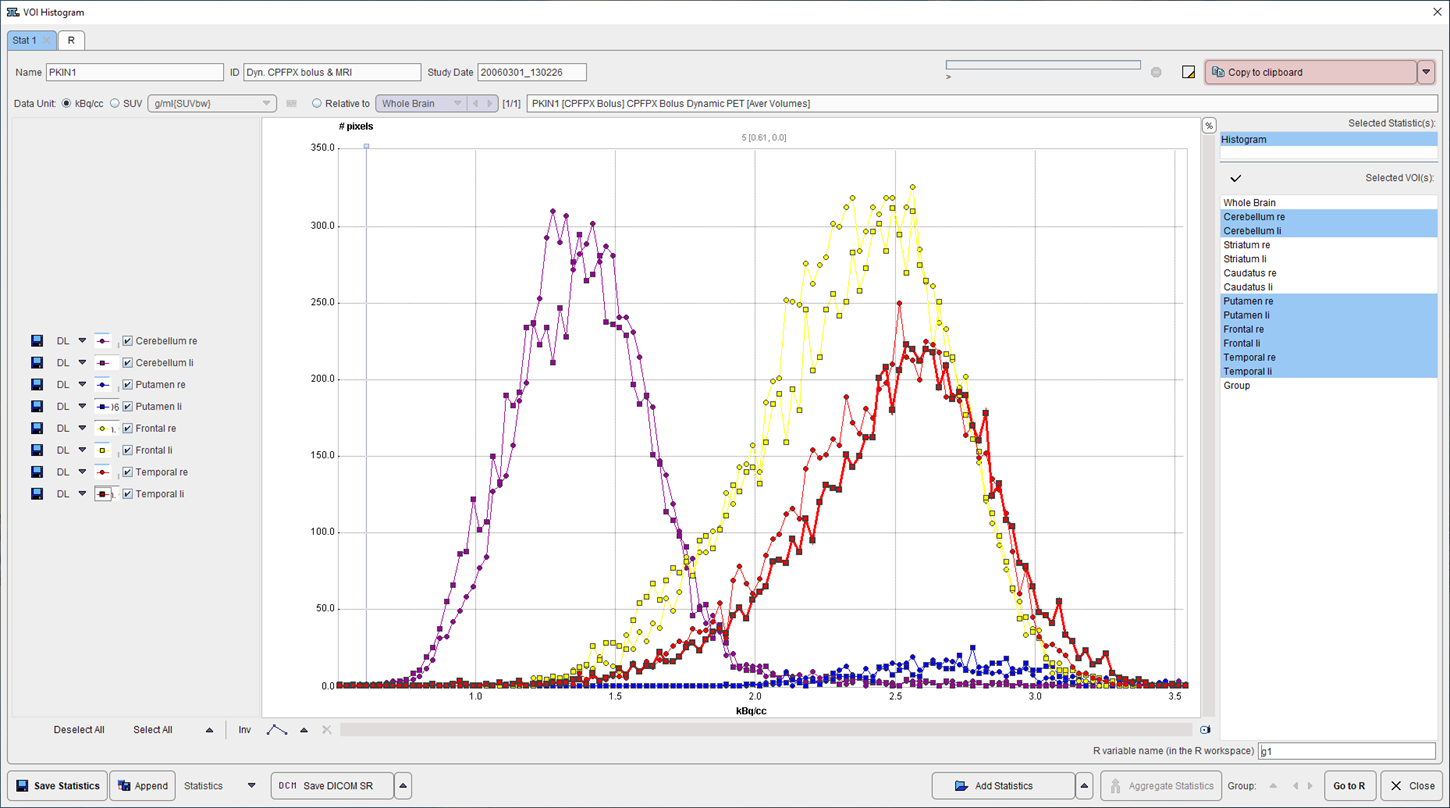Click the save icon for Putamen re curve
The width and height of the screenshot is (1450, 808).
point(37,385)
